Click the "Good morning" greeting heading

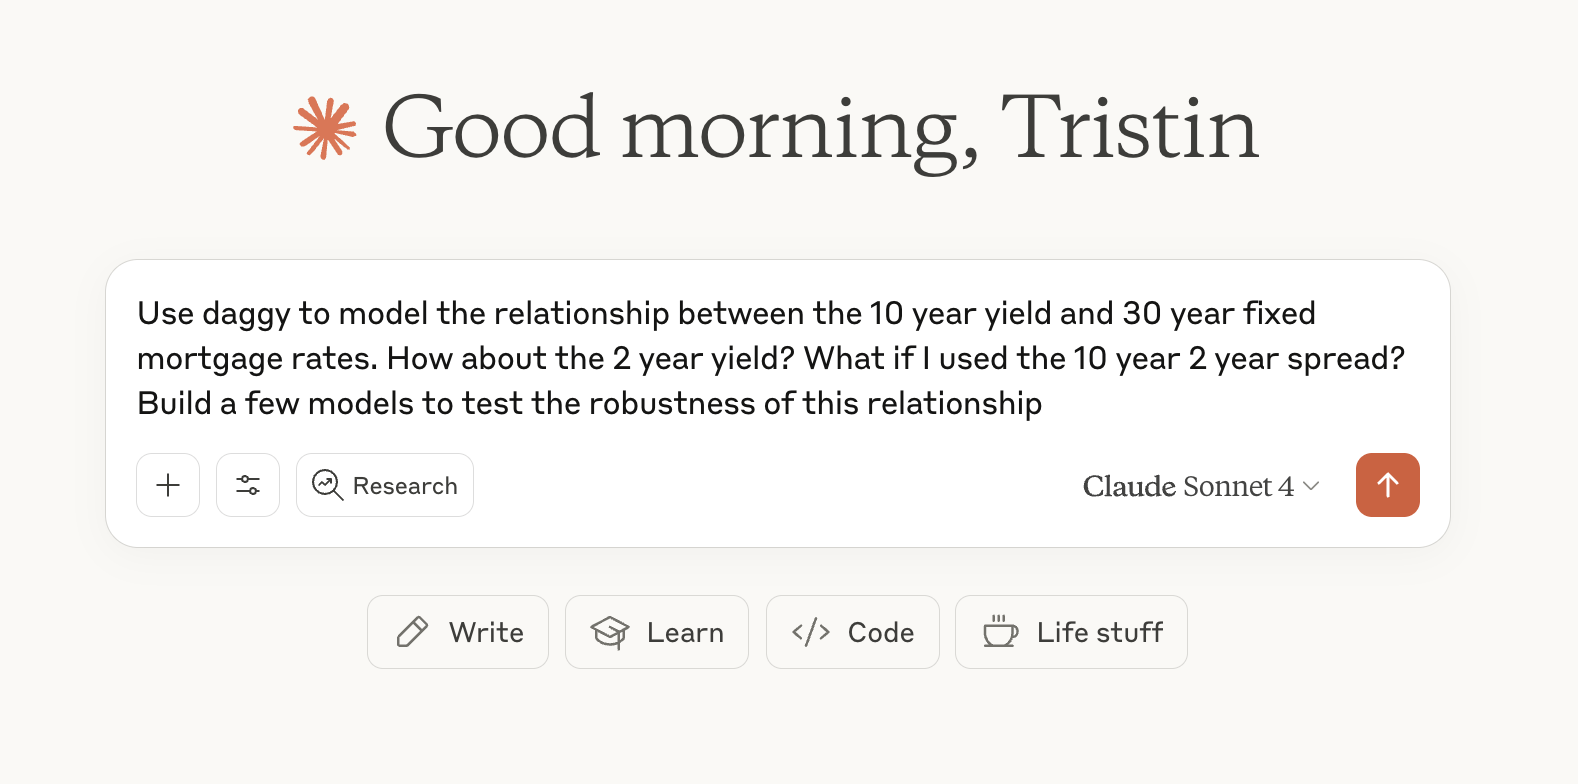680,128
